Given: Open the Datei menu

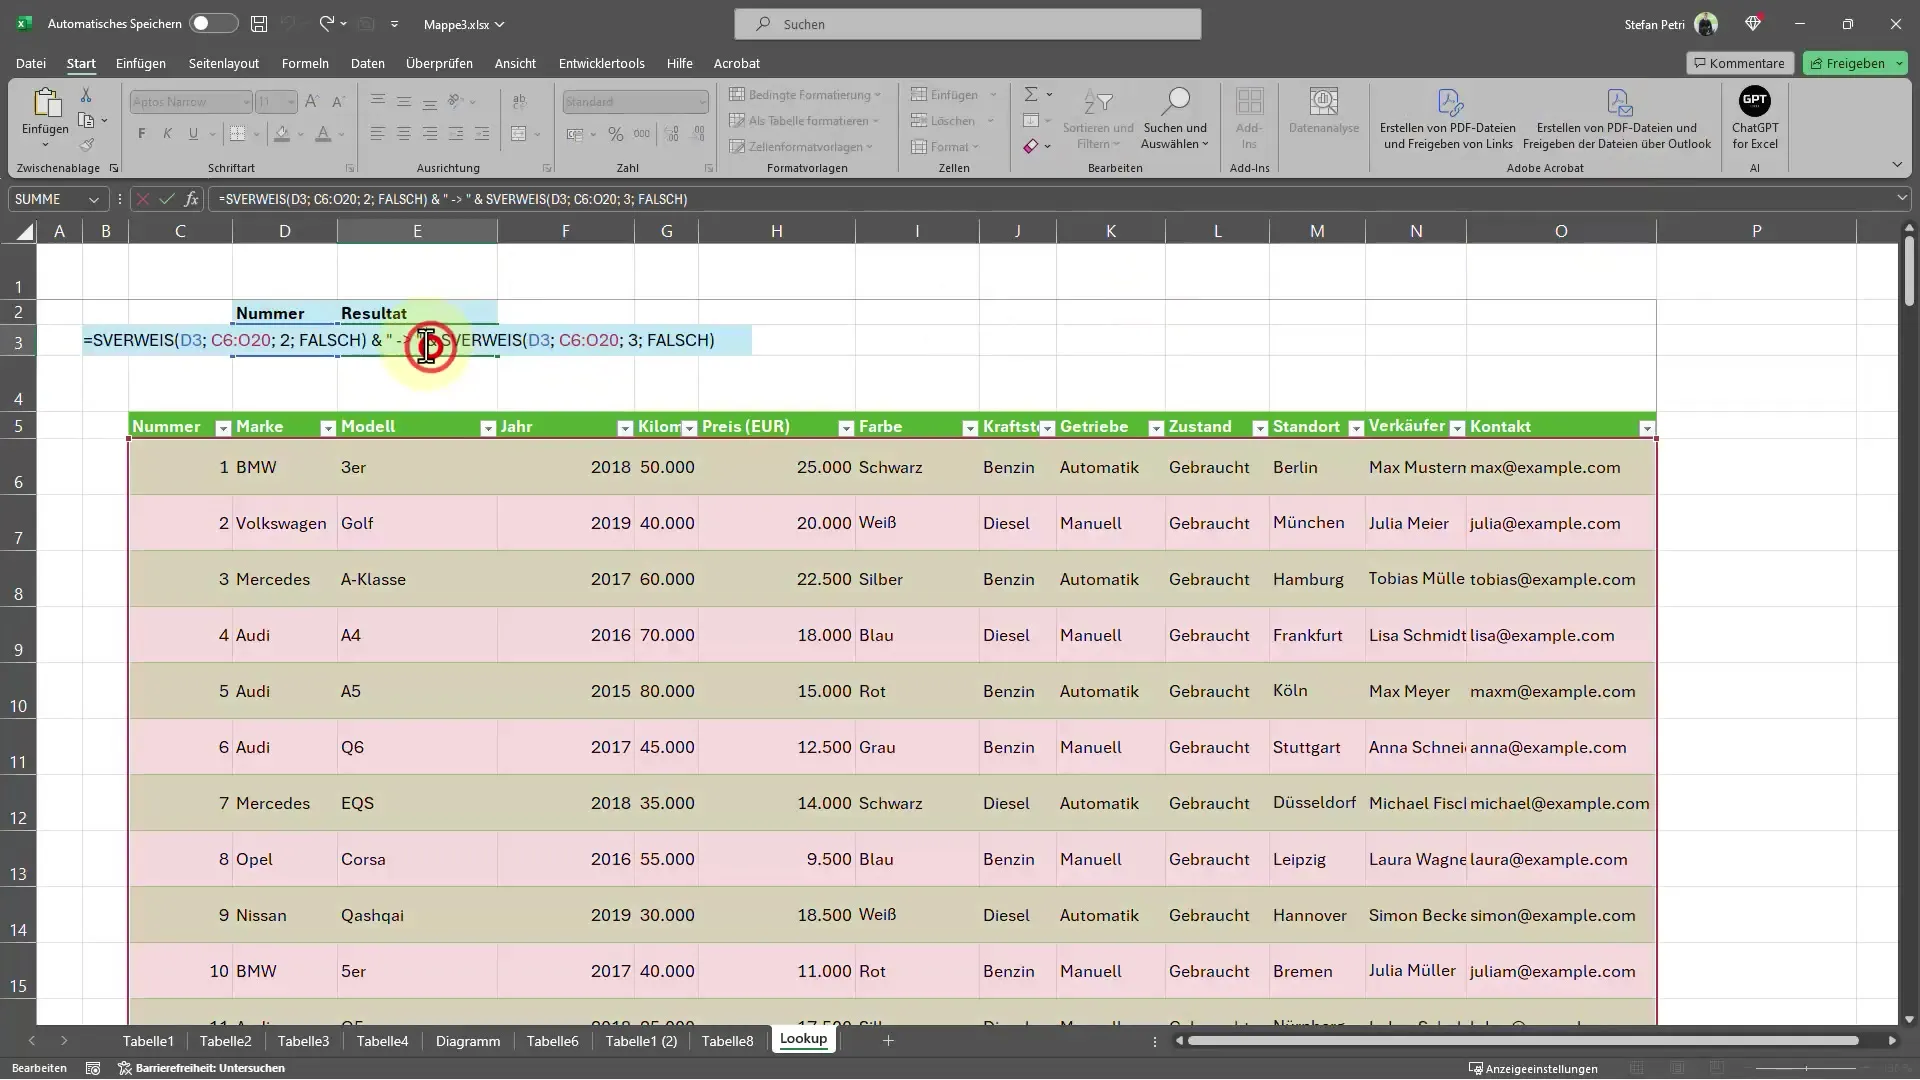Looking at the screenshot, I should pos(31,63).
